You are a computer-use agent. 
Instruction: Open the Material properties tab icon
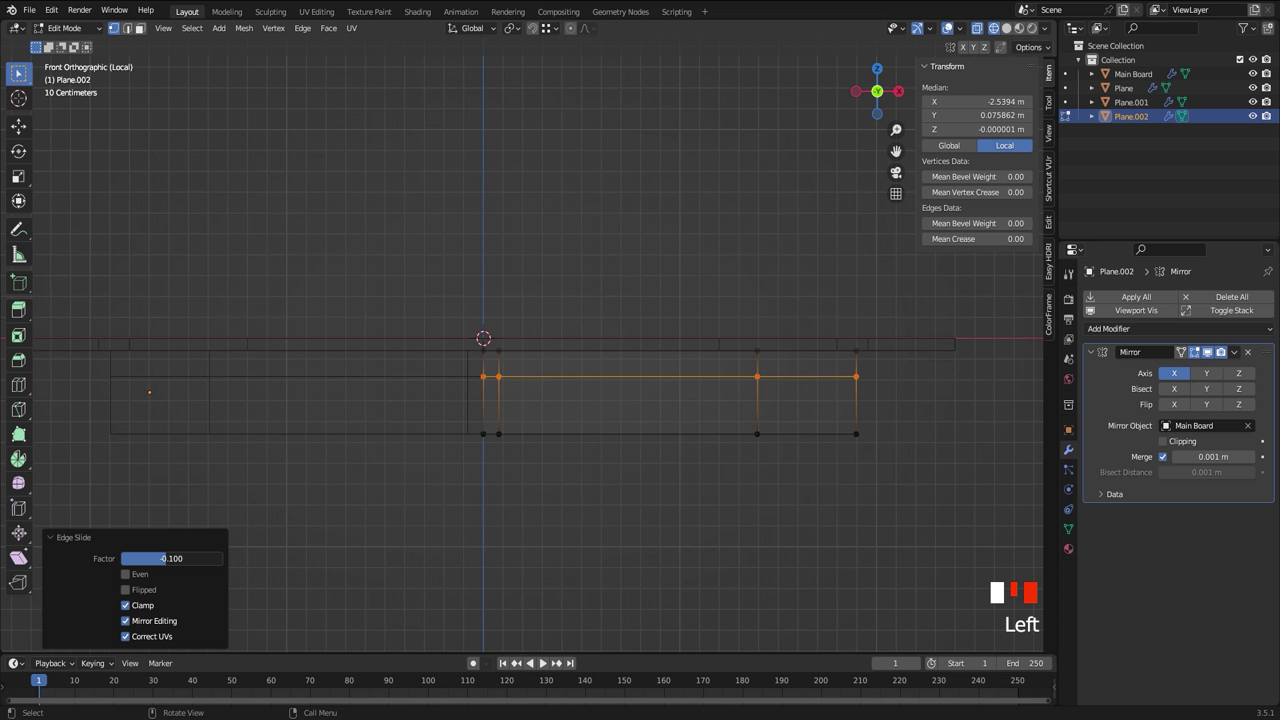click(x=1068, y=548)
